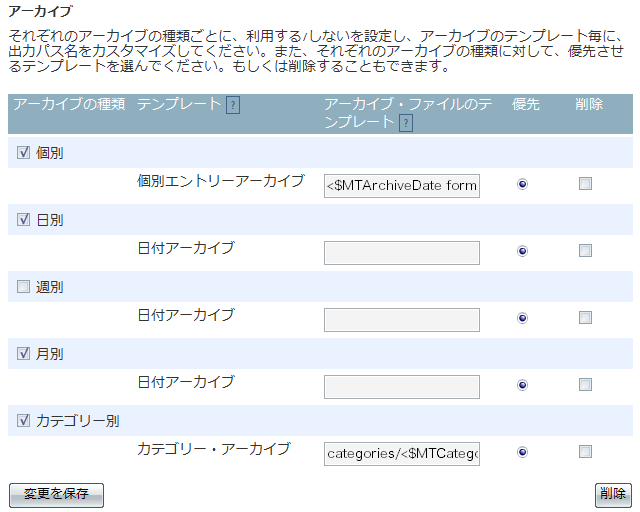Check 削除 box for 個別エントリーアーカイブ
Viewport: 640px width, 512px height.
tap(585, 184)
